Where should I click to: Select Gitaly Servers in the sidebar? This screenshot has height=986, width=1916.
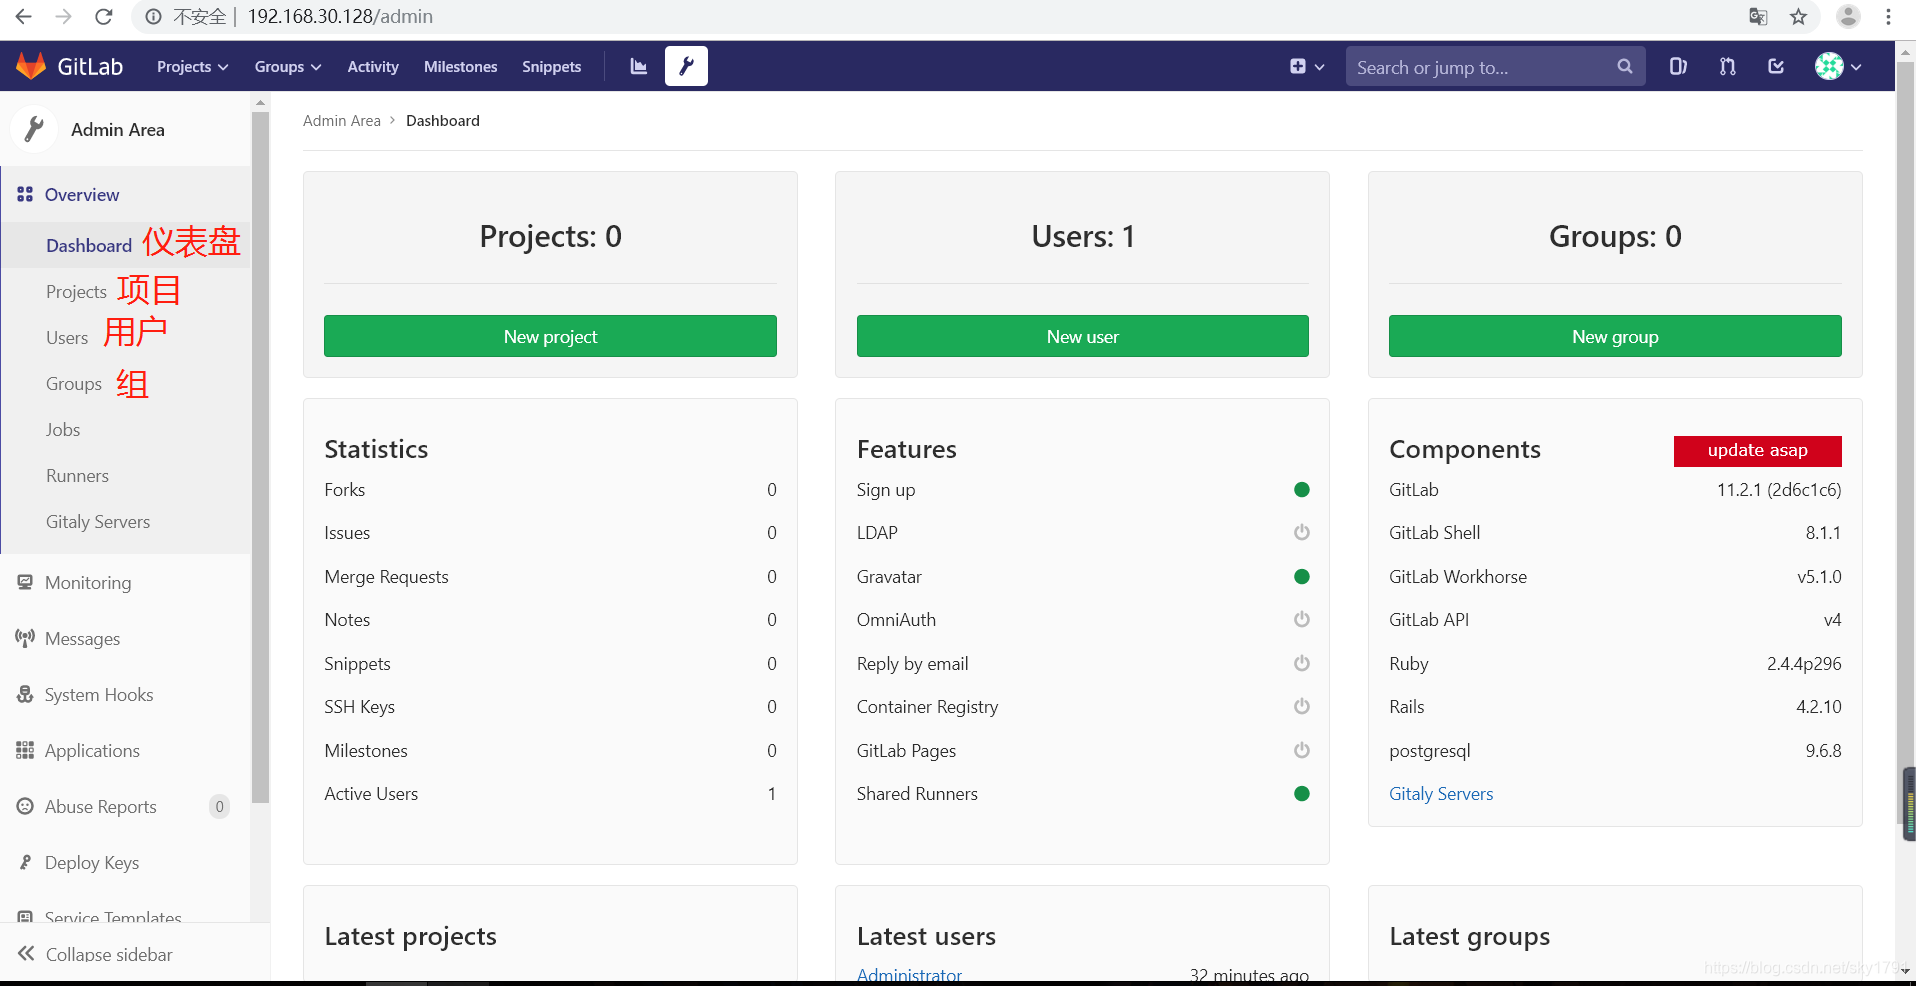pos(98,521)
